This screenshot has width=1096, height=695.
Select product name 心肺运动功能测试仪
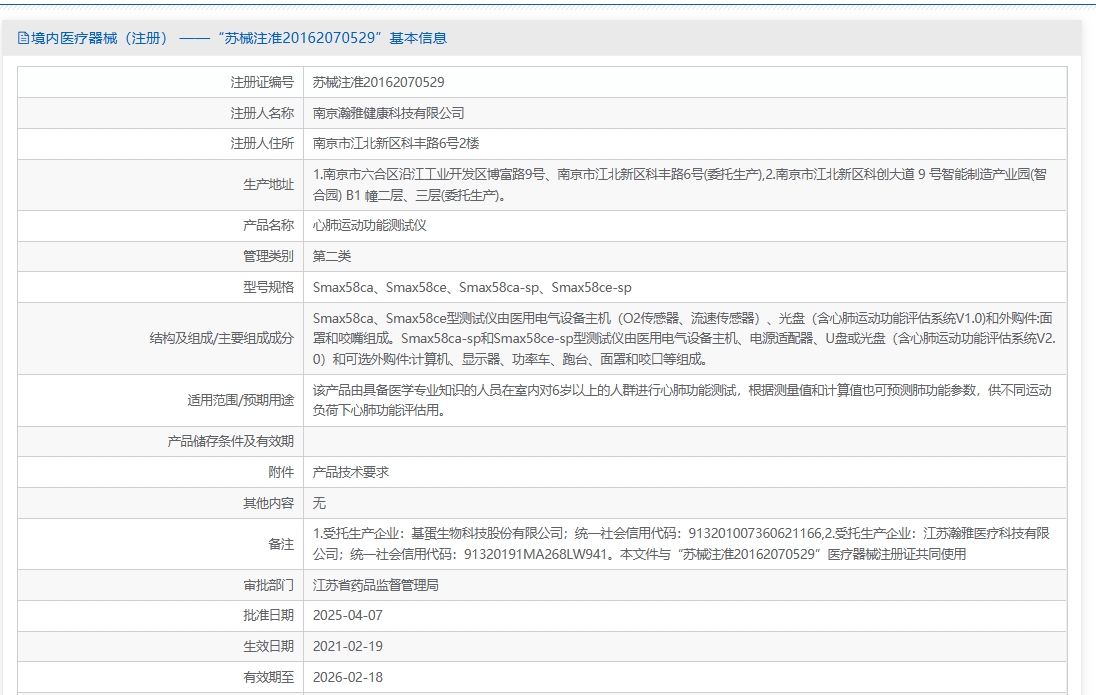click(x=370, y=225)
